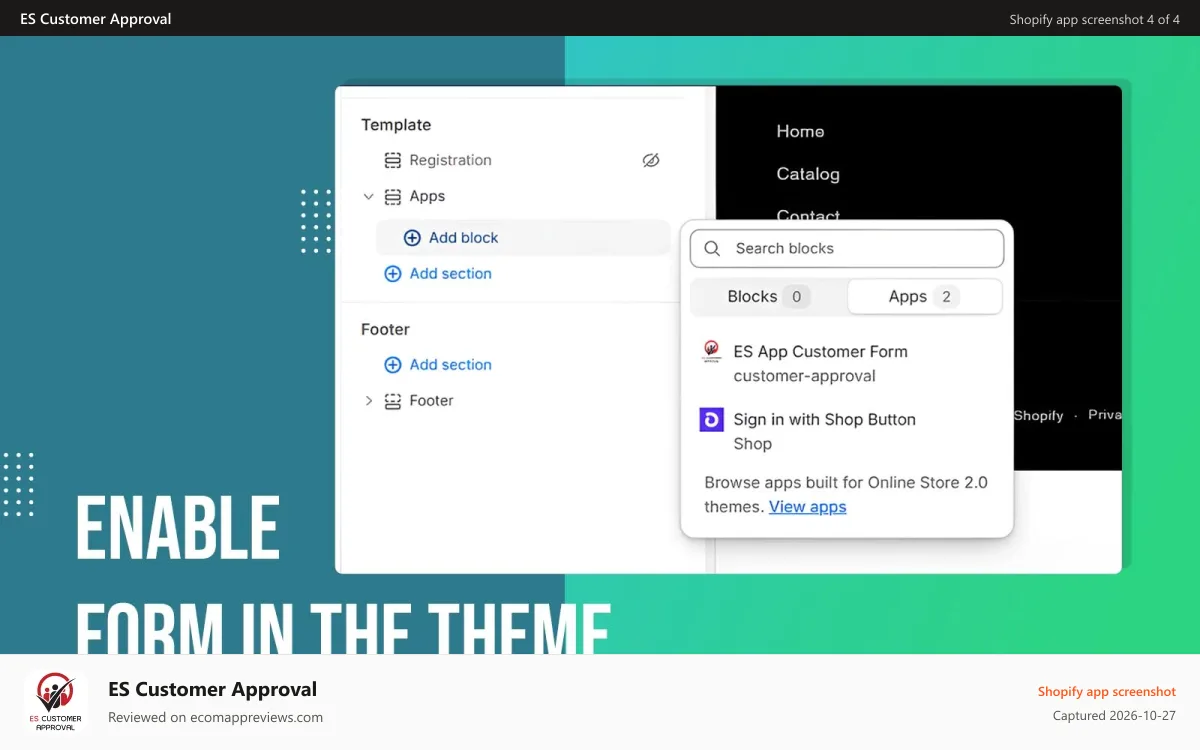This screenshot has height=750, width=1200.
Task: Select the ES App Customer Form block
Action: pos(847,364)
